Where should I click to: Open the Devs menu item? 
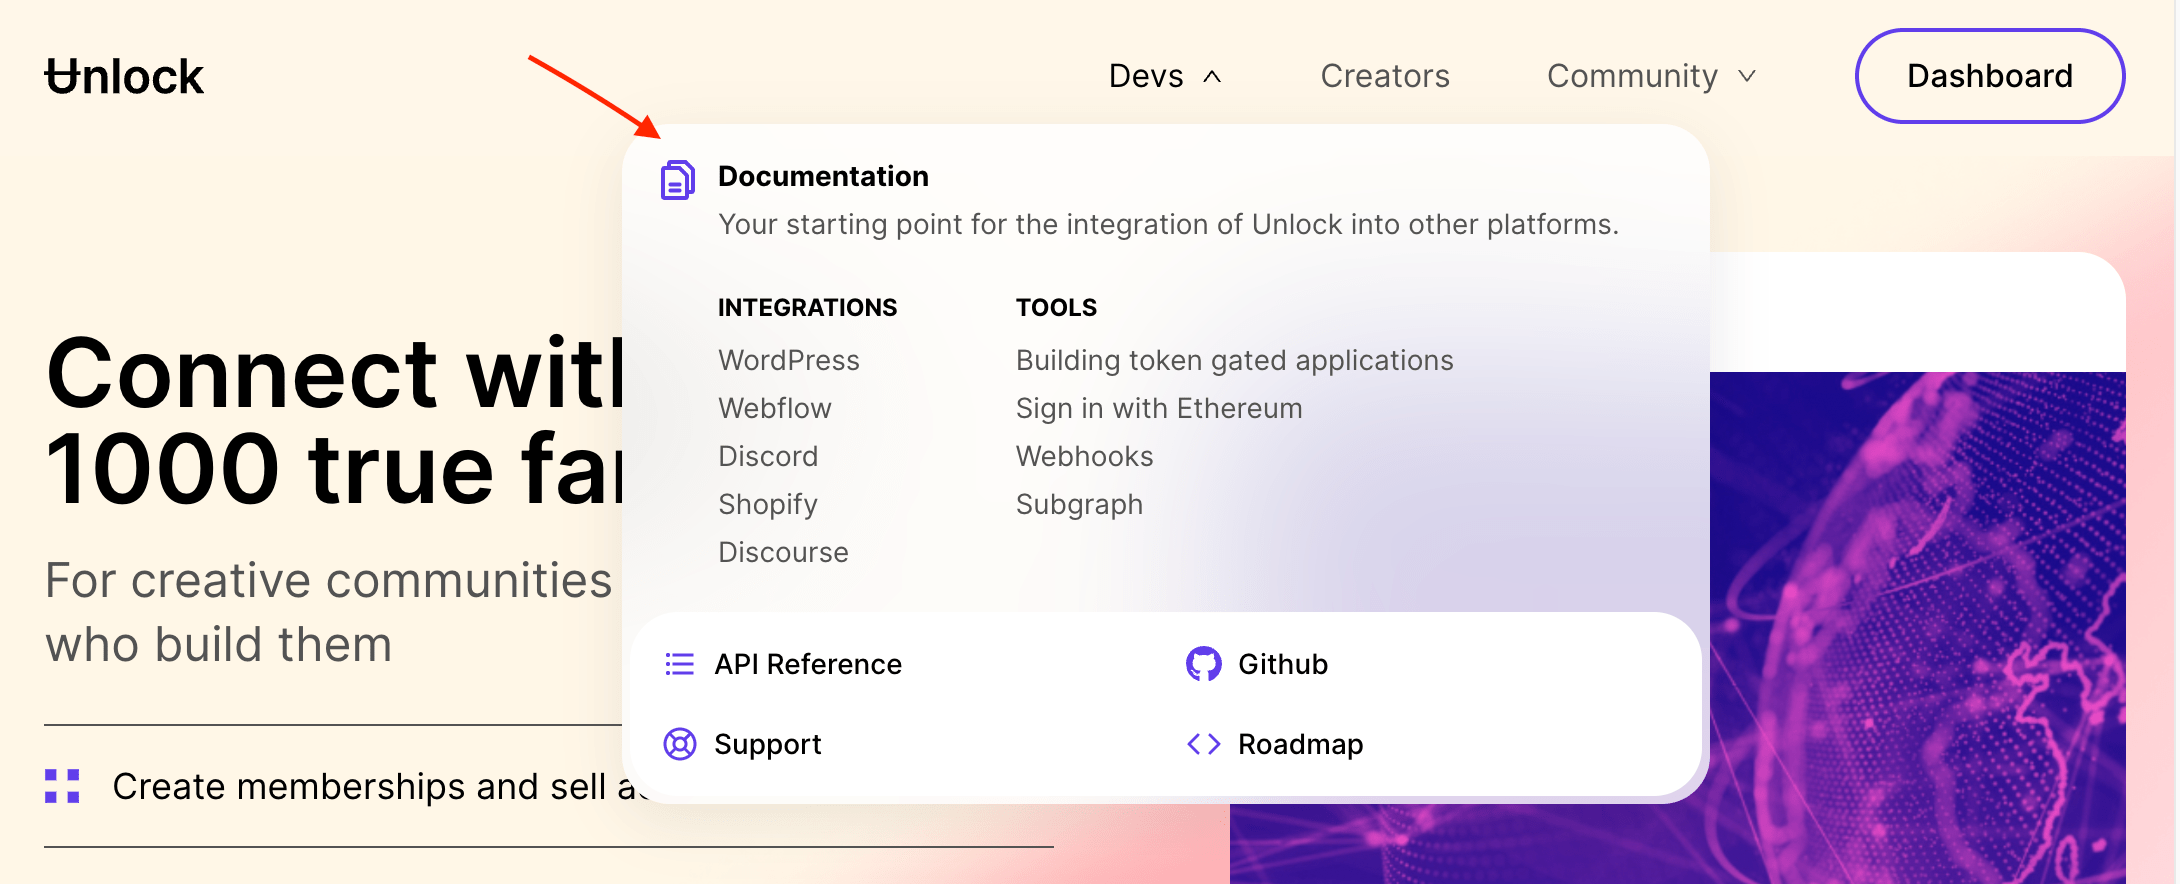tap(1146, 76)
